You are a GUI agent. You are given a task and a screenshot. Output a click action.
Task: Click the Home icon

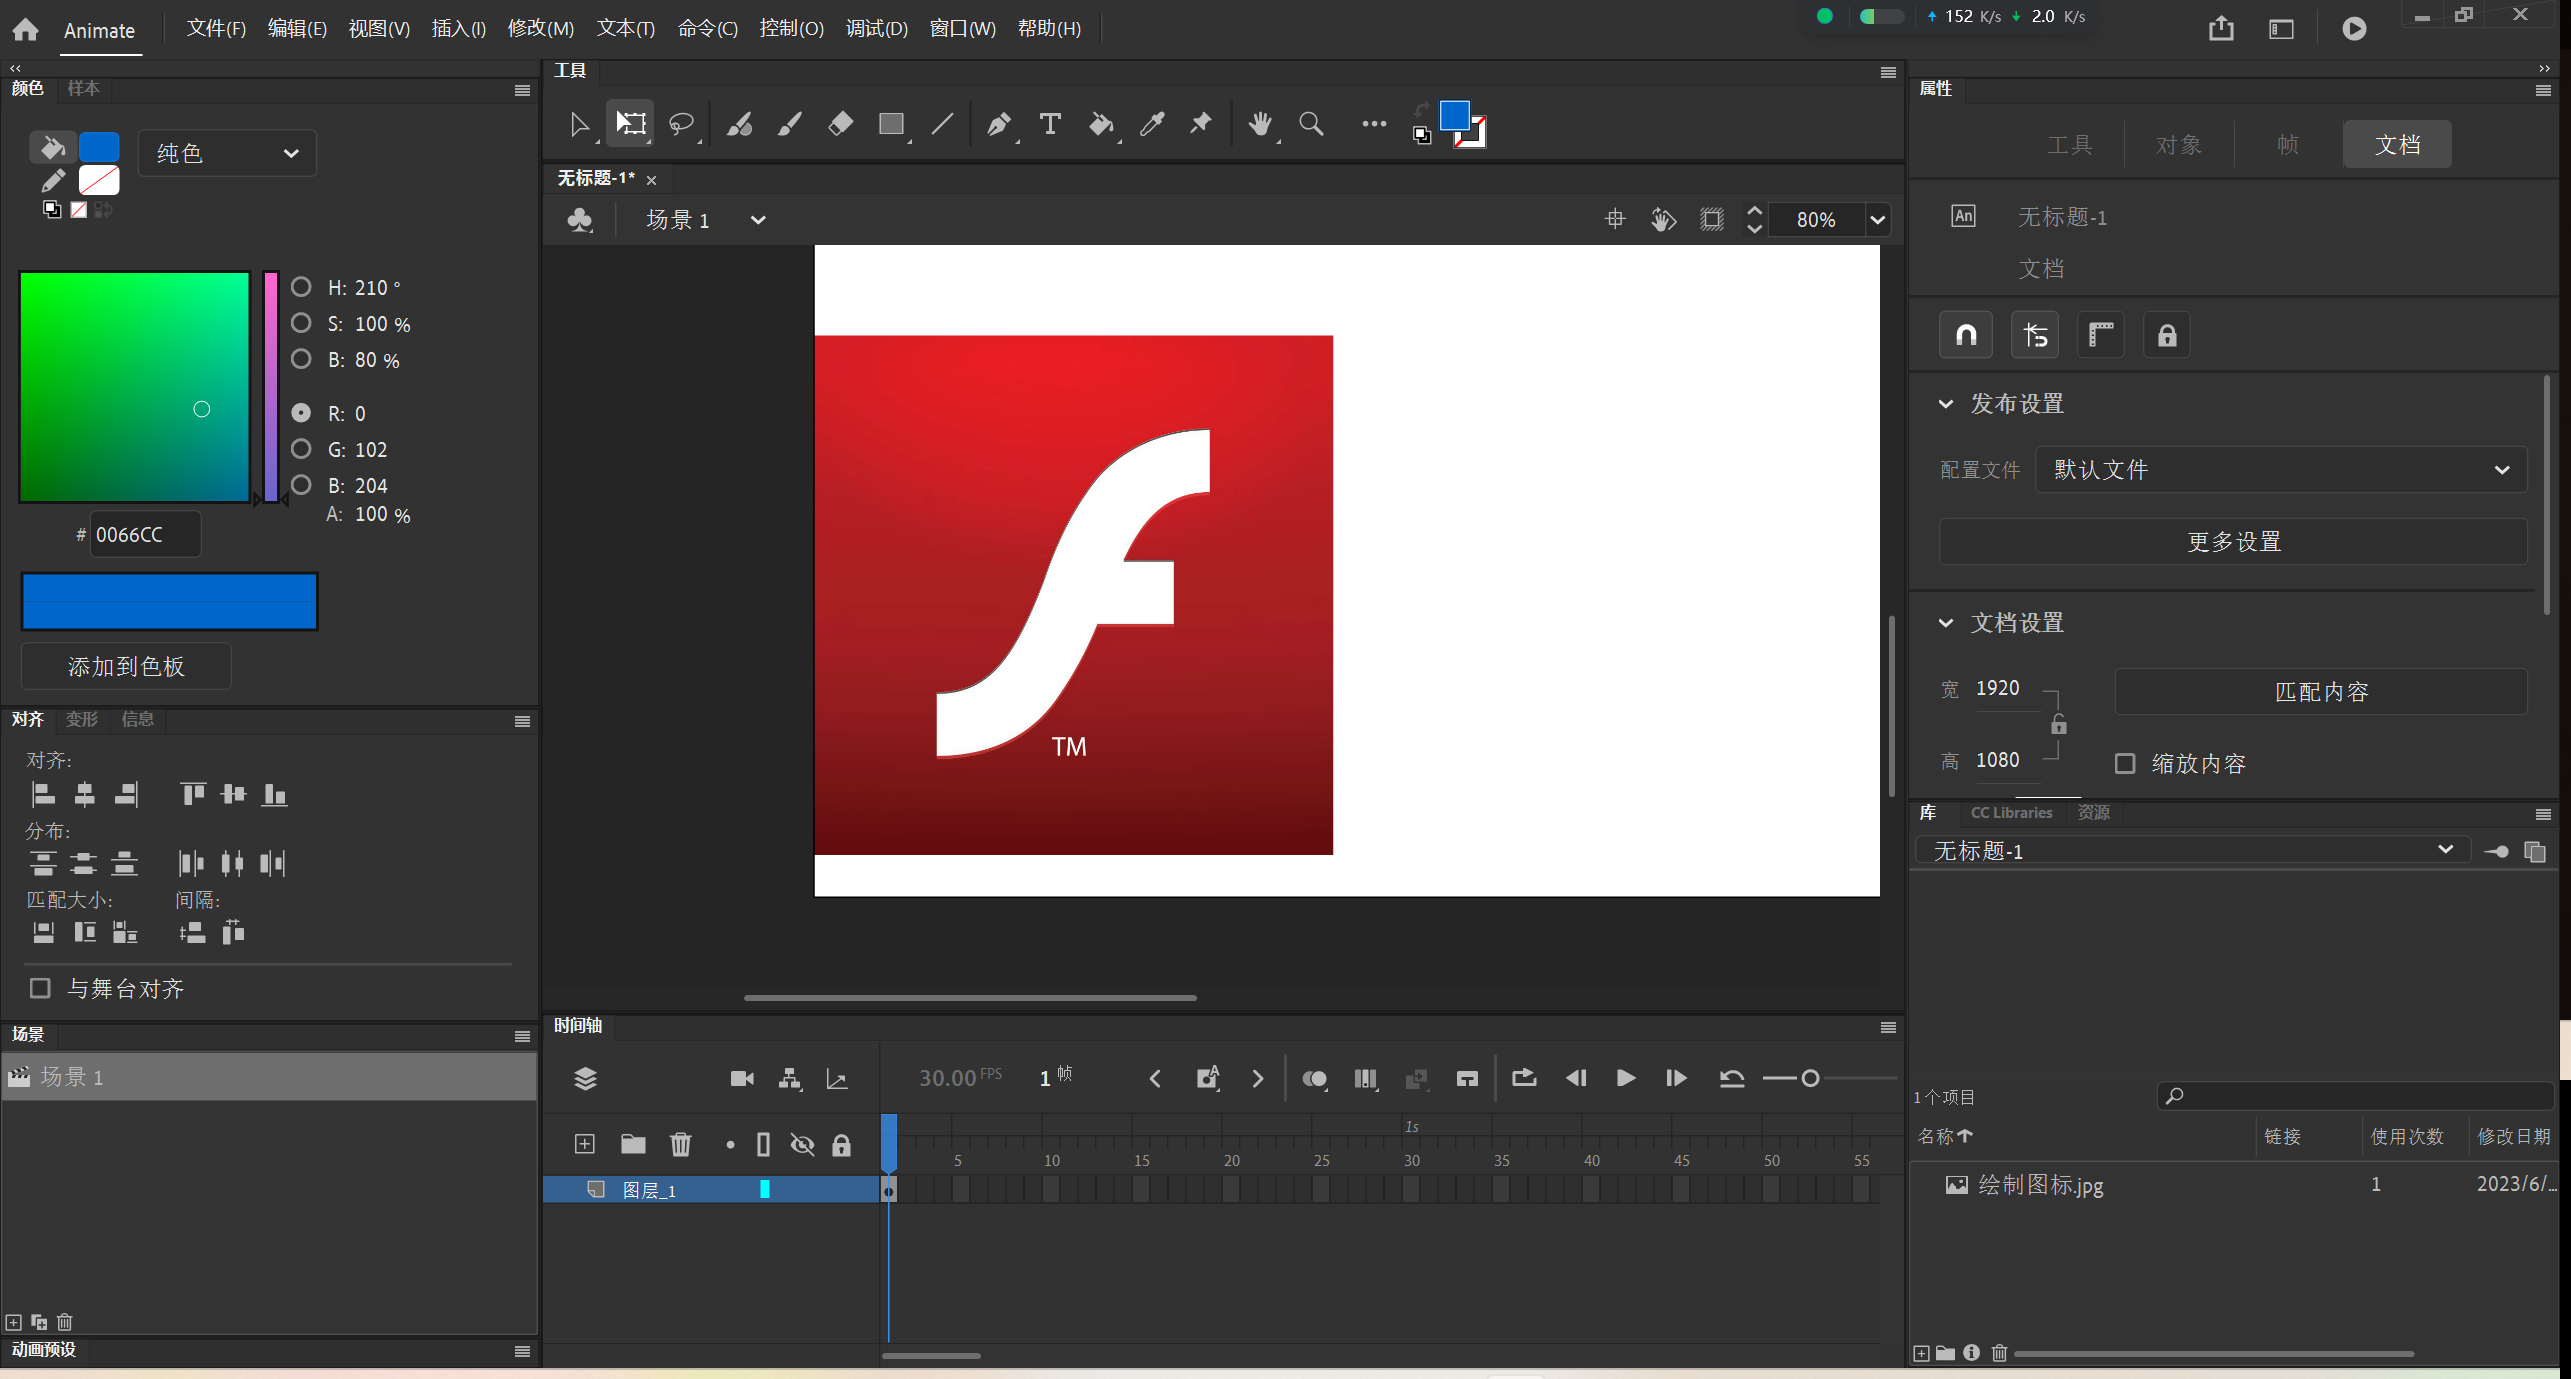tap(26, 29)
